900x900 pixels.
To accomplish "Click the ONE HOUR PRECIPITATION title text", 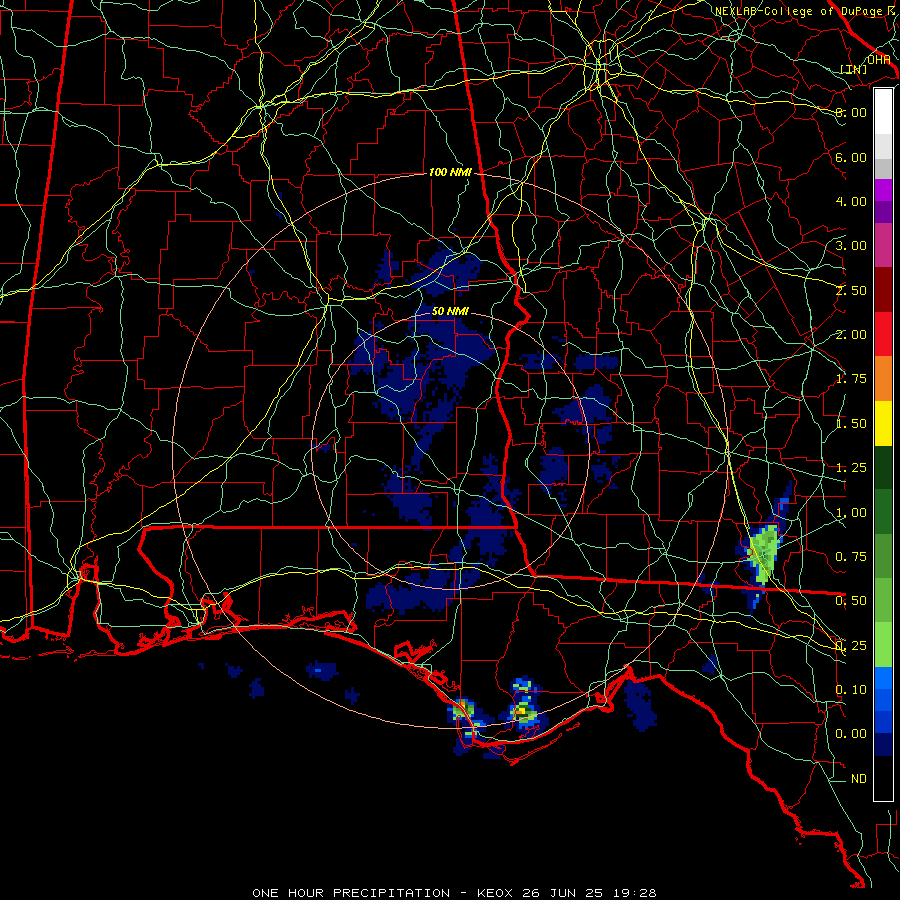I will (x=351, y=893).
